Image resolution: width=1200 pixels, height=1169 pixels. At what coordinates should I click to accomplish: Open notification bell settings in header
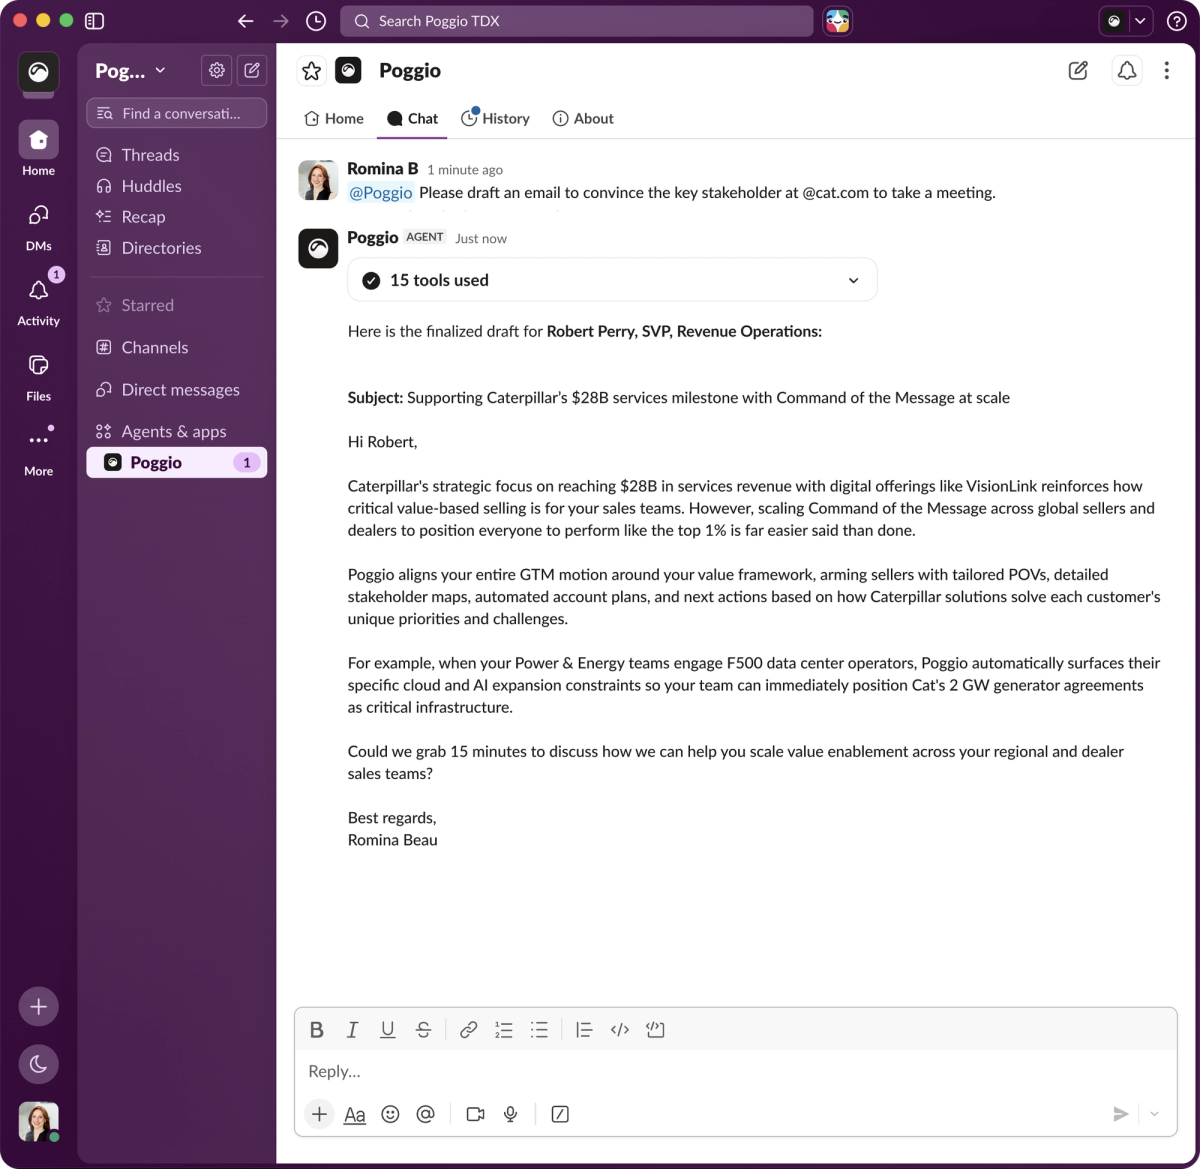[1127, 70]
